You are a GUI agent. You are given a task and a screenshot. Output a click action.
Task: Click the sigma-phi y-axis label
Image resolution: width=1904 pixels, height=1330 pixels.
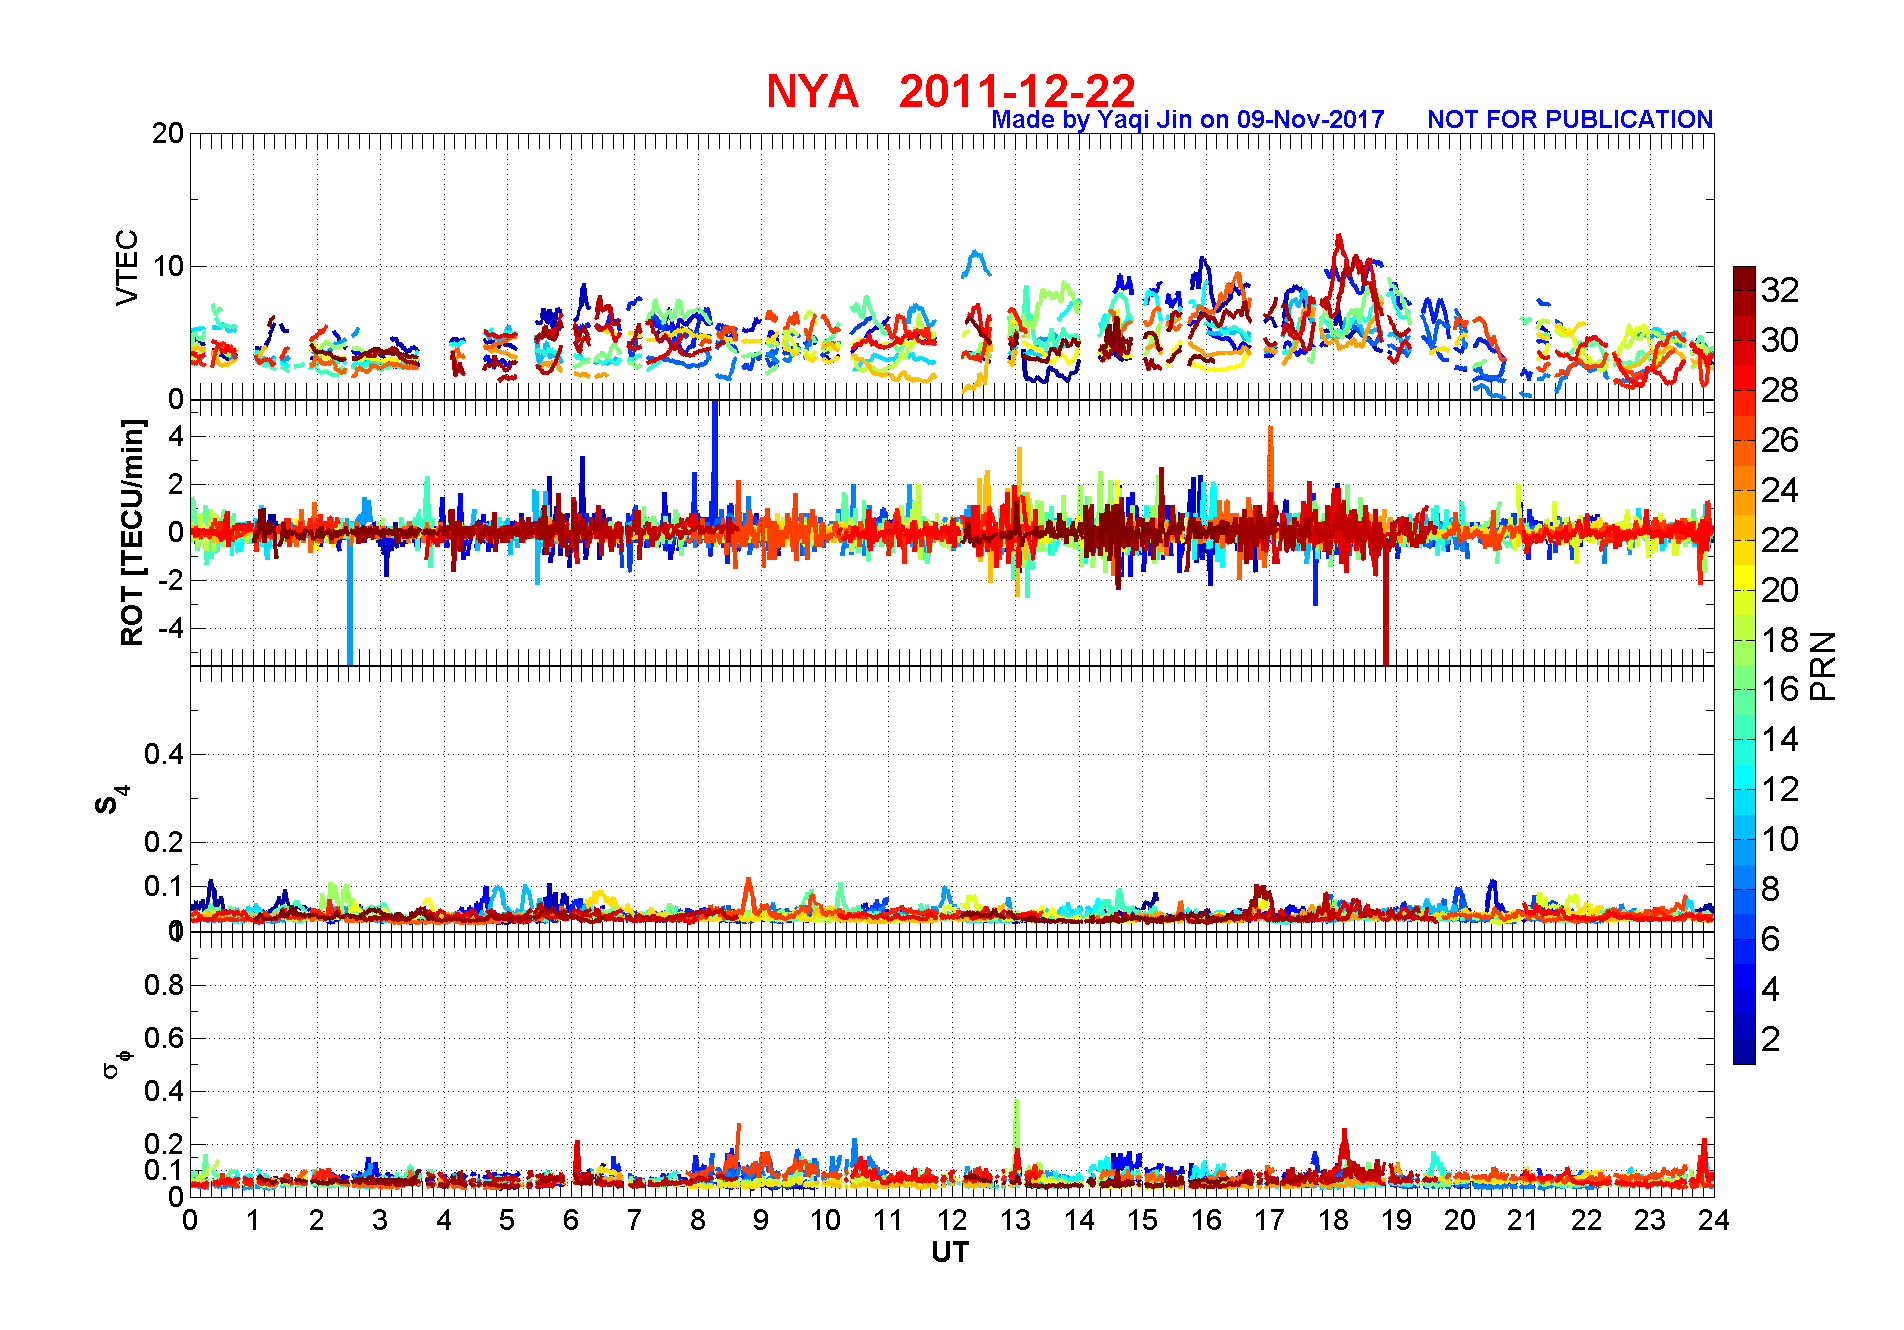[117, 1063]
